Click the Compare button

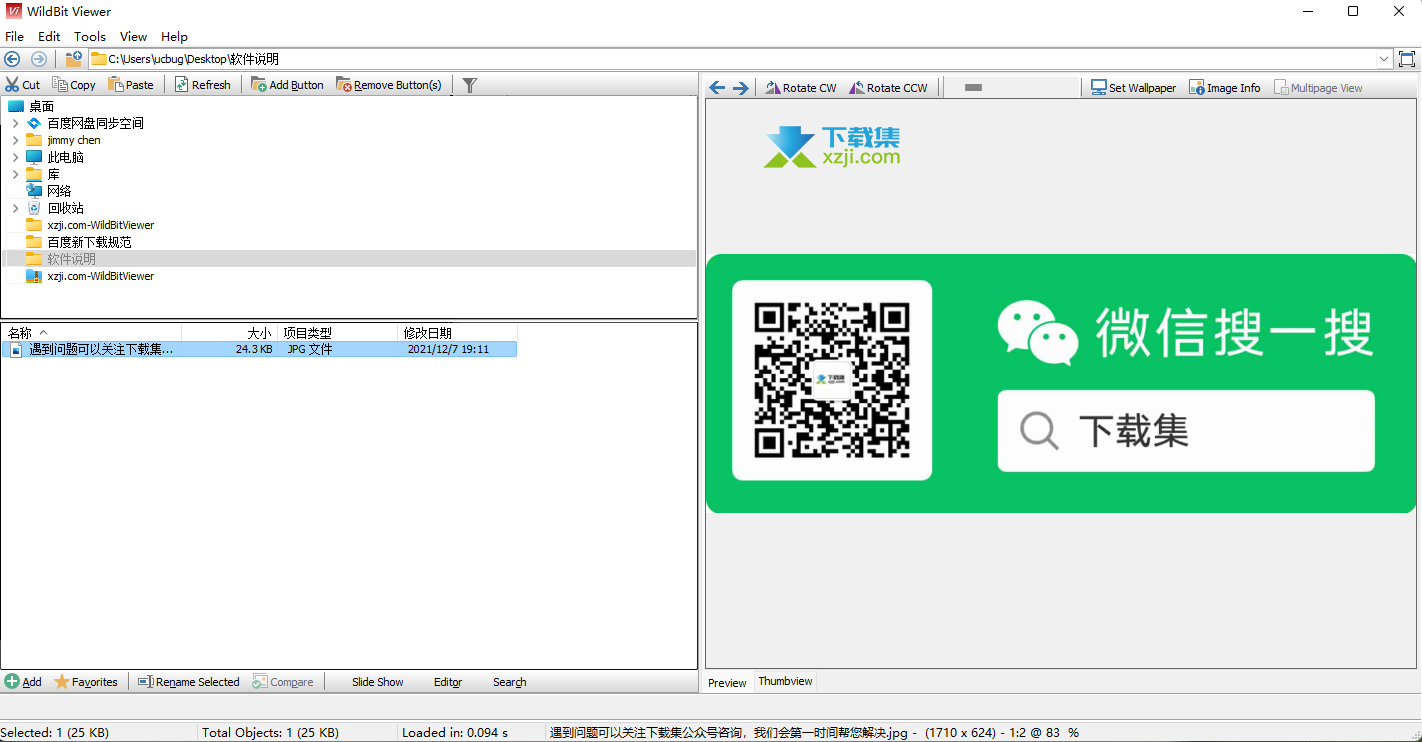pyautogui.click(x=283, y=682)
